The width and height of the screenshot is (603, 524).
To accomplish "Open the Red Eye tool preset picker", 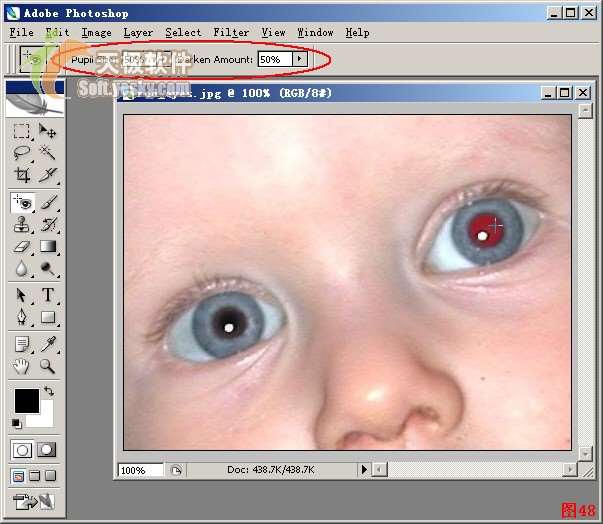I will pyautogui.click(x=33, y=60).
